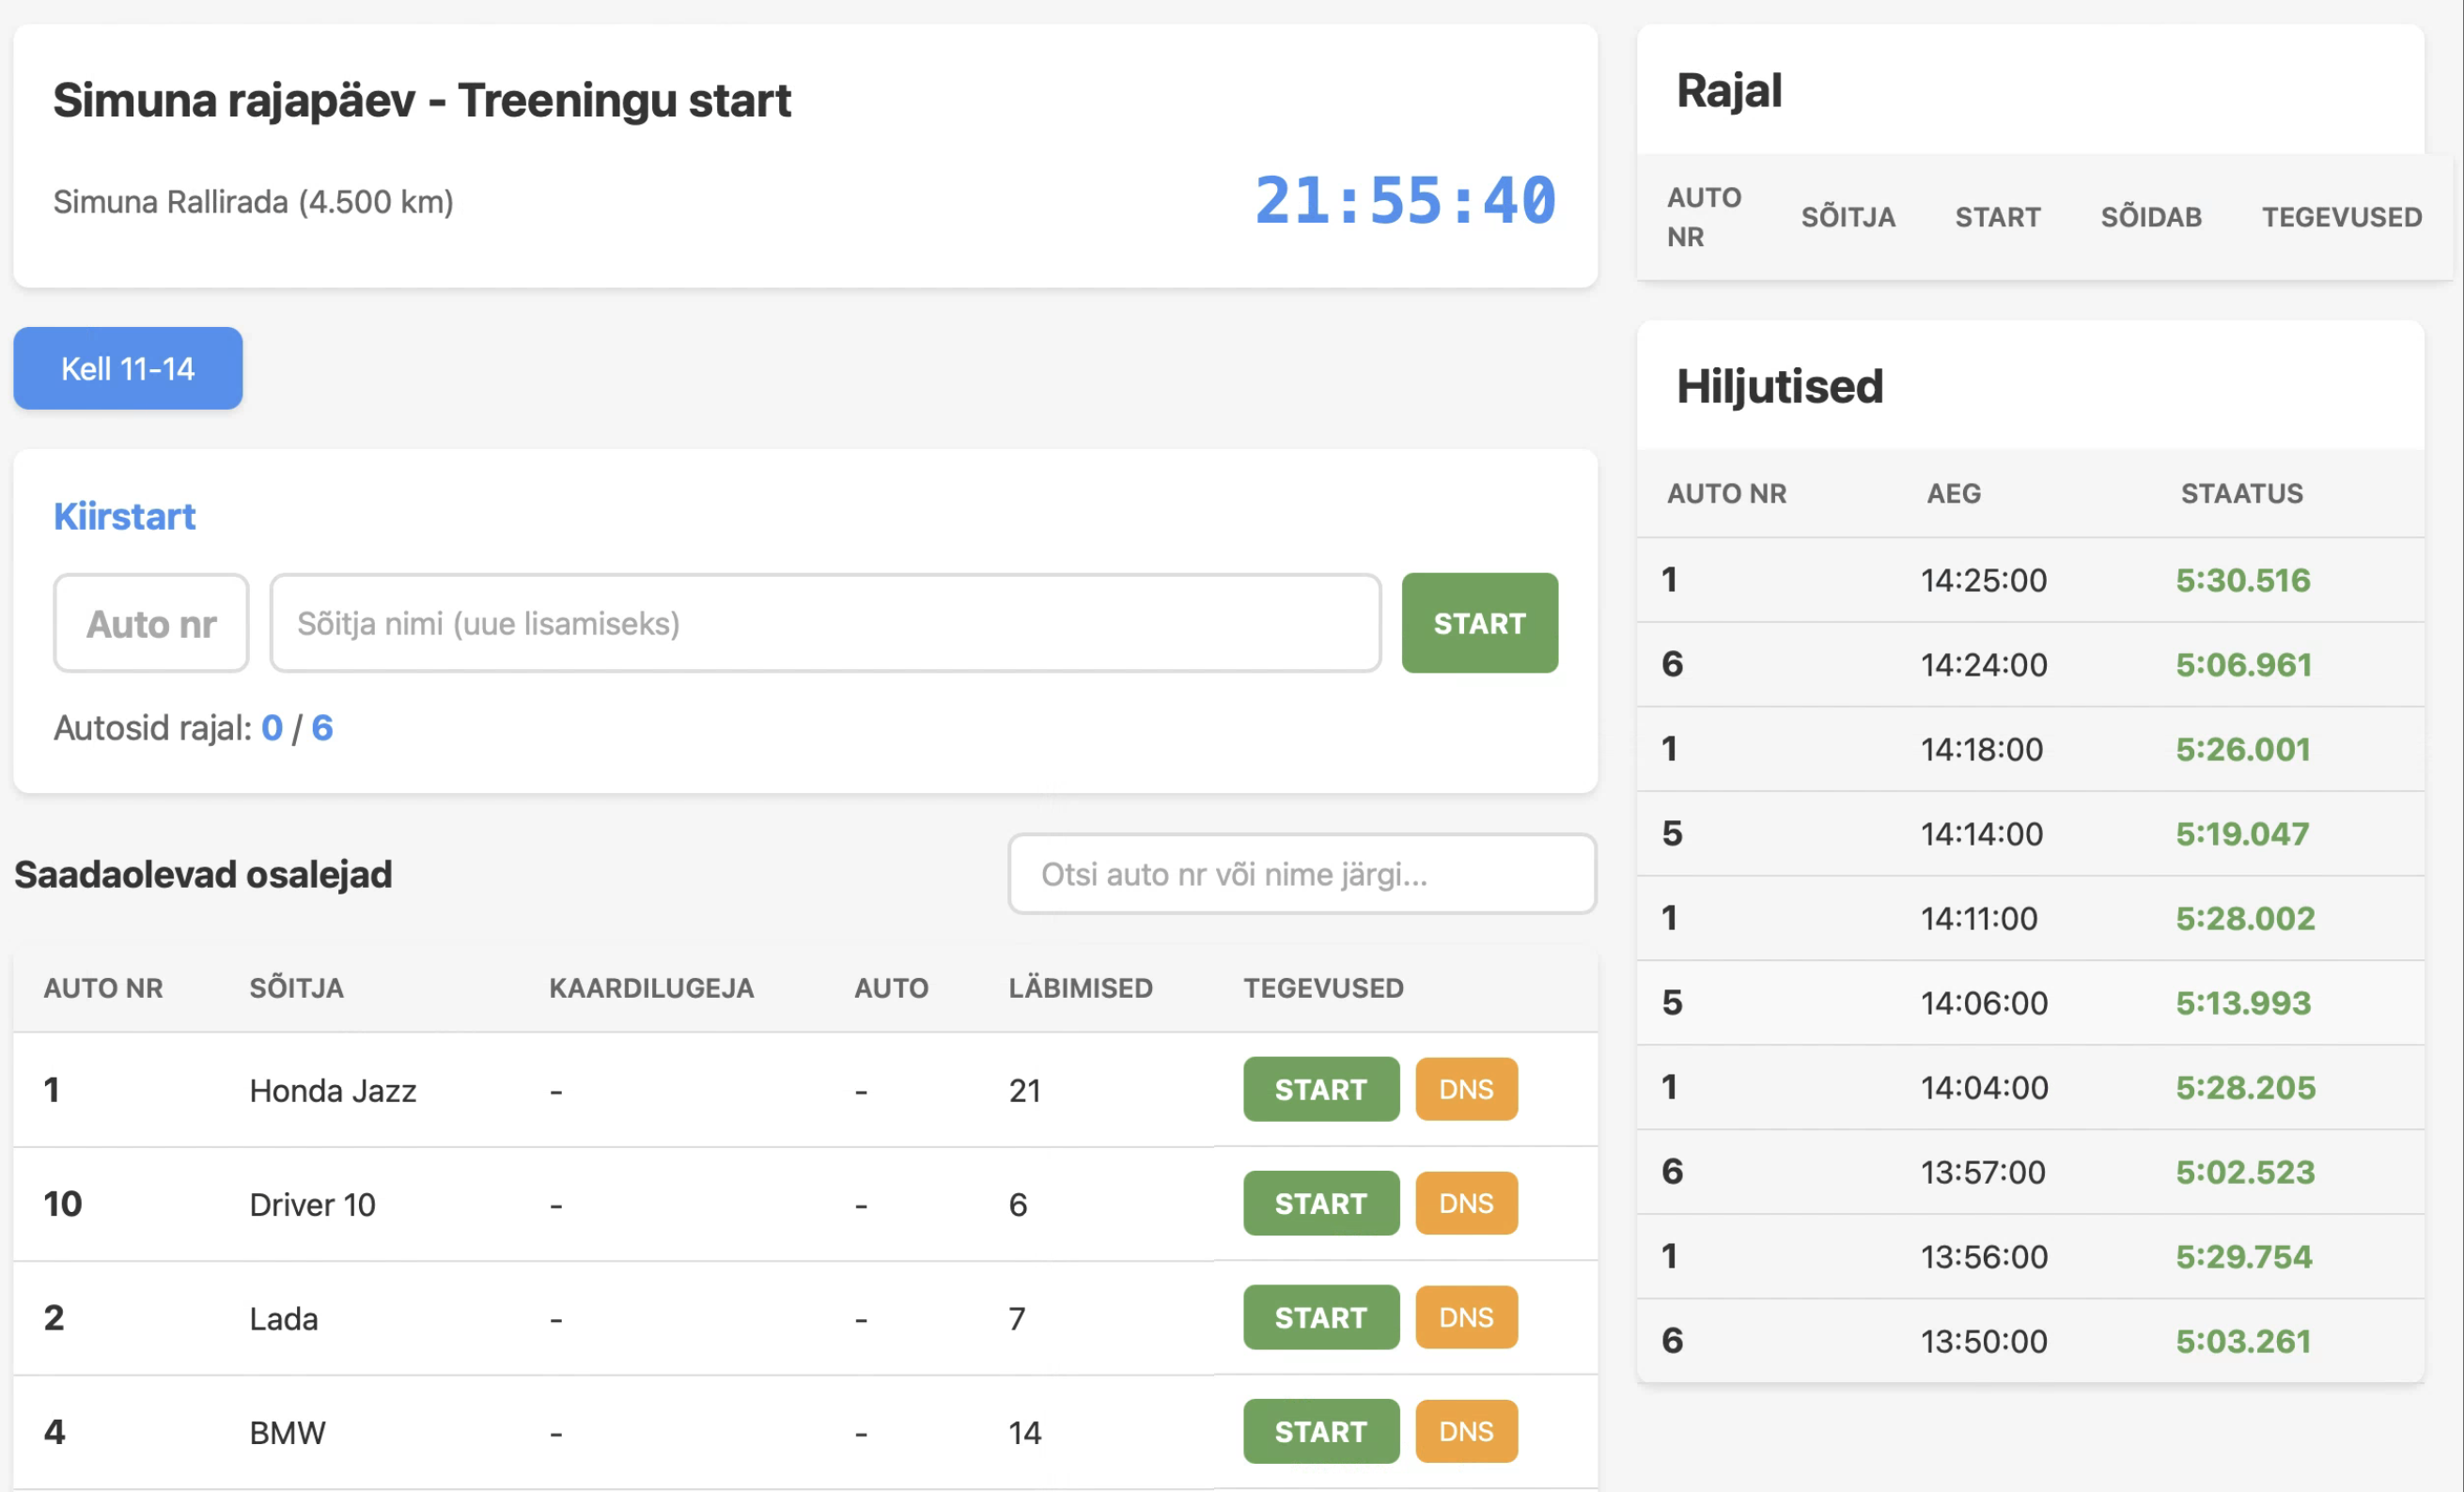Screen dimensions: 2464x1492
Task: Click the 21:55:40 clock display
Action: [x=1405, y=201]
